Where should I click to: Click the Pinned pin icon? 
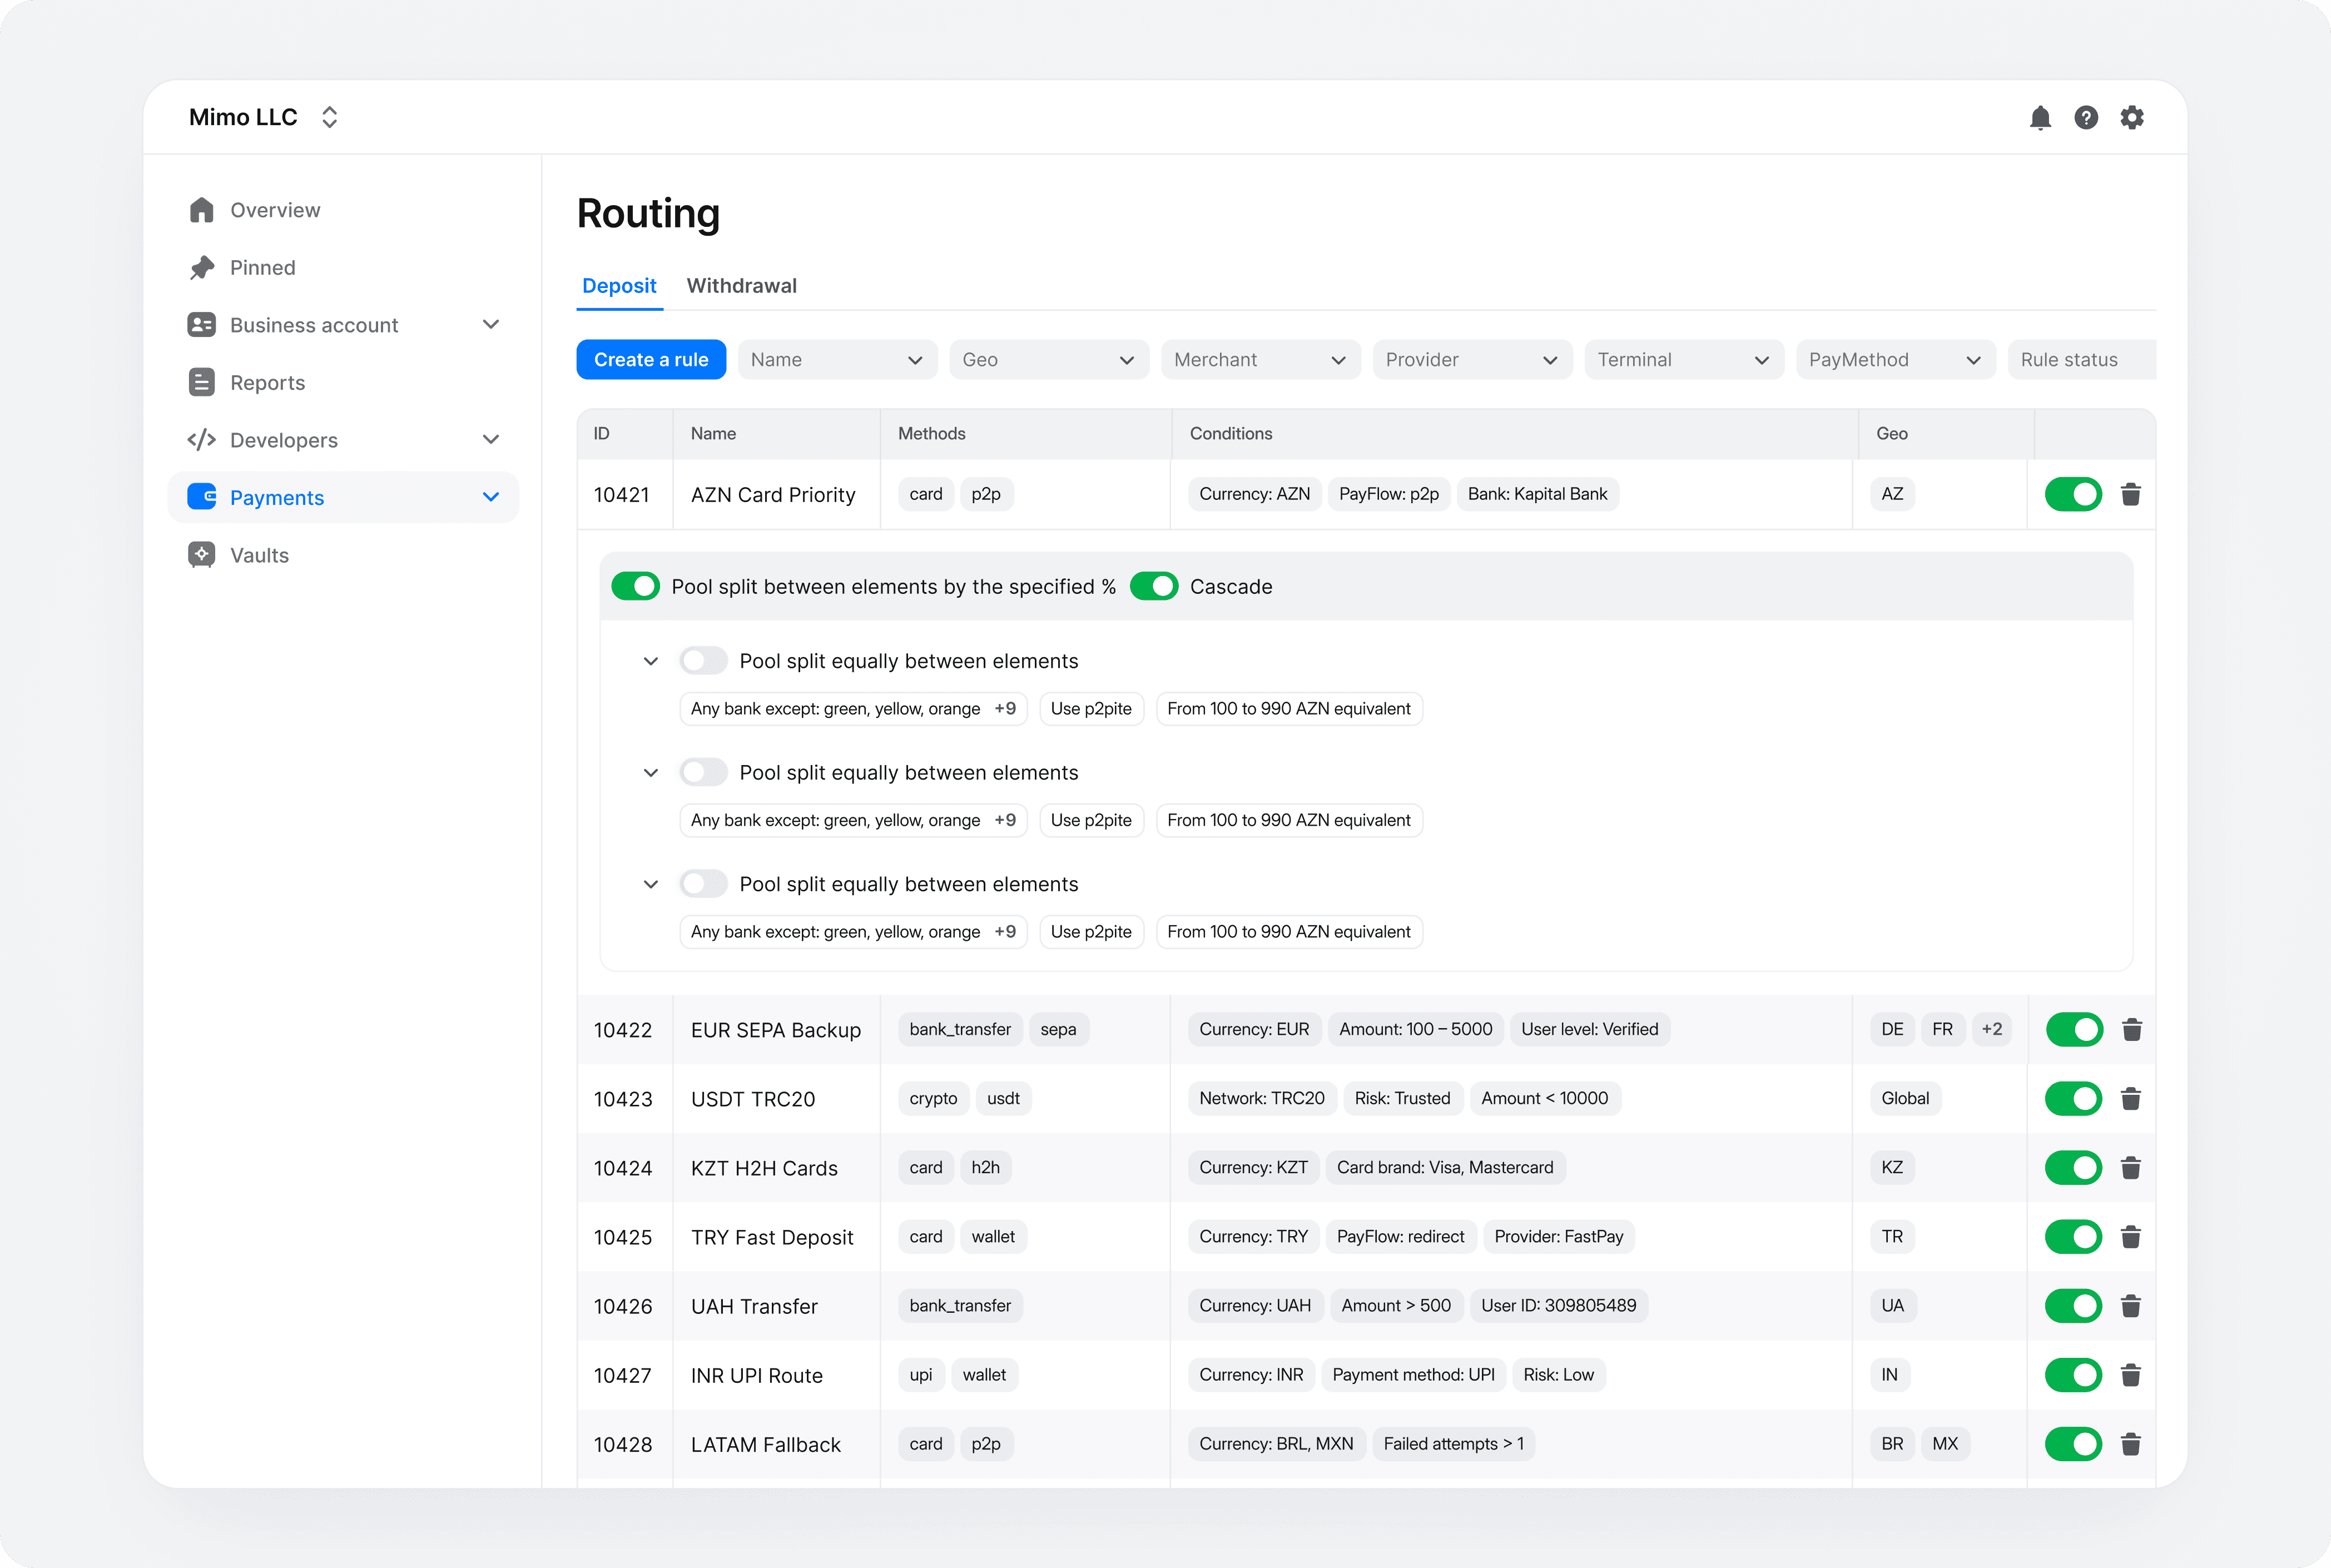(x=202, y=268)
